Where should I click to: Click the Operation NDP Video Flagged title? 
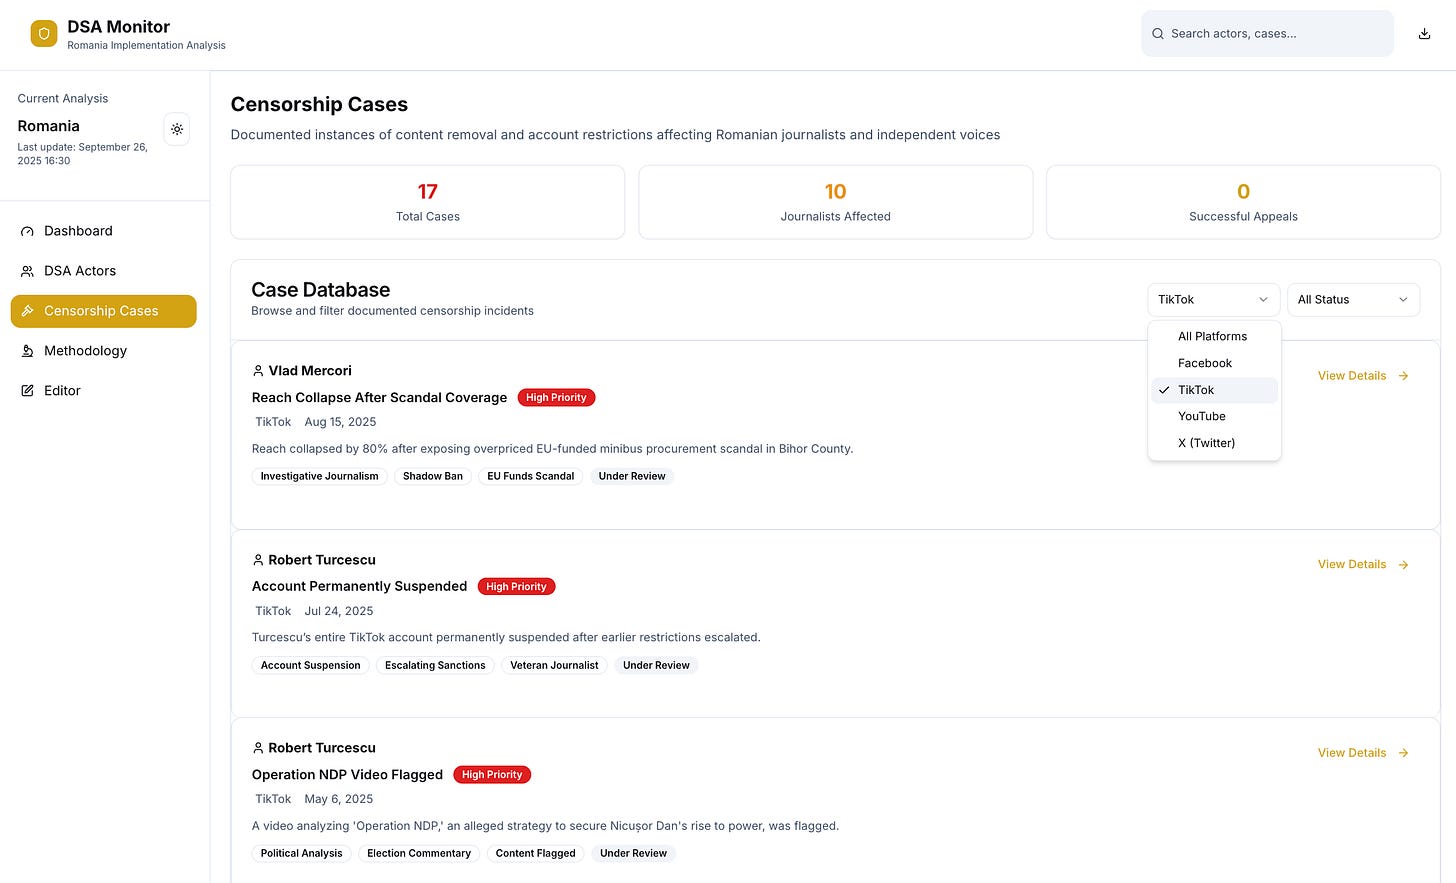click(x=347, y=775)
